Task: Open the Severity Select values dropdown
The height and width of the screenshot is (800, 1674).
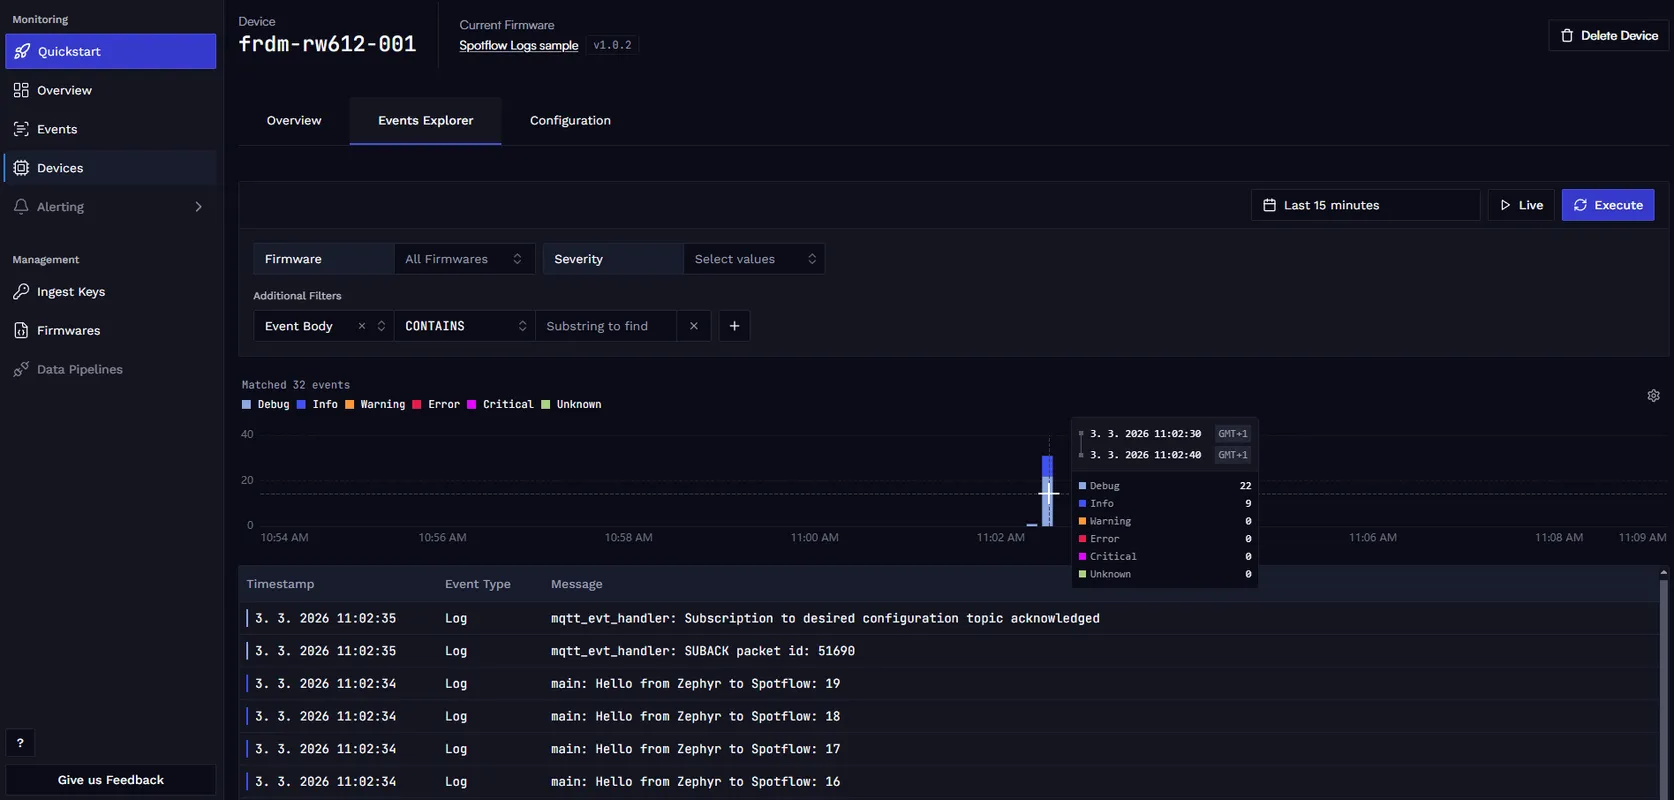Action: point(754,259)
